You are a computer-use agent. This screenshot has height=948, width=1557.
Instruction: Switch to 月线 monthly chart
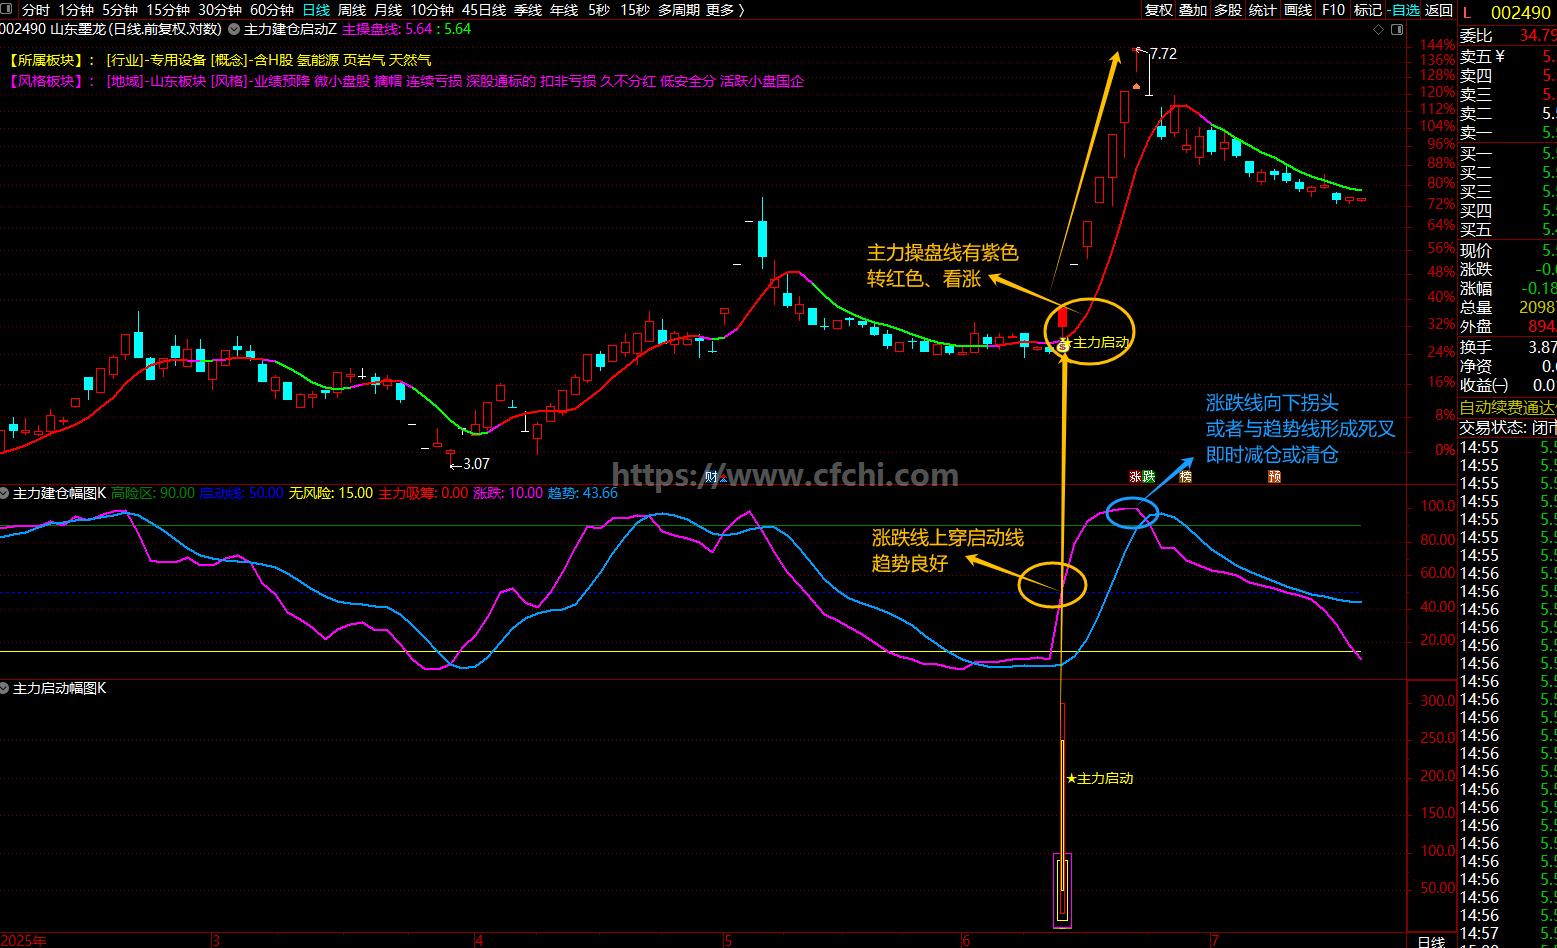click(388, 10)
